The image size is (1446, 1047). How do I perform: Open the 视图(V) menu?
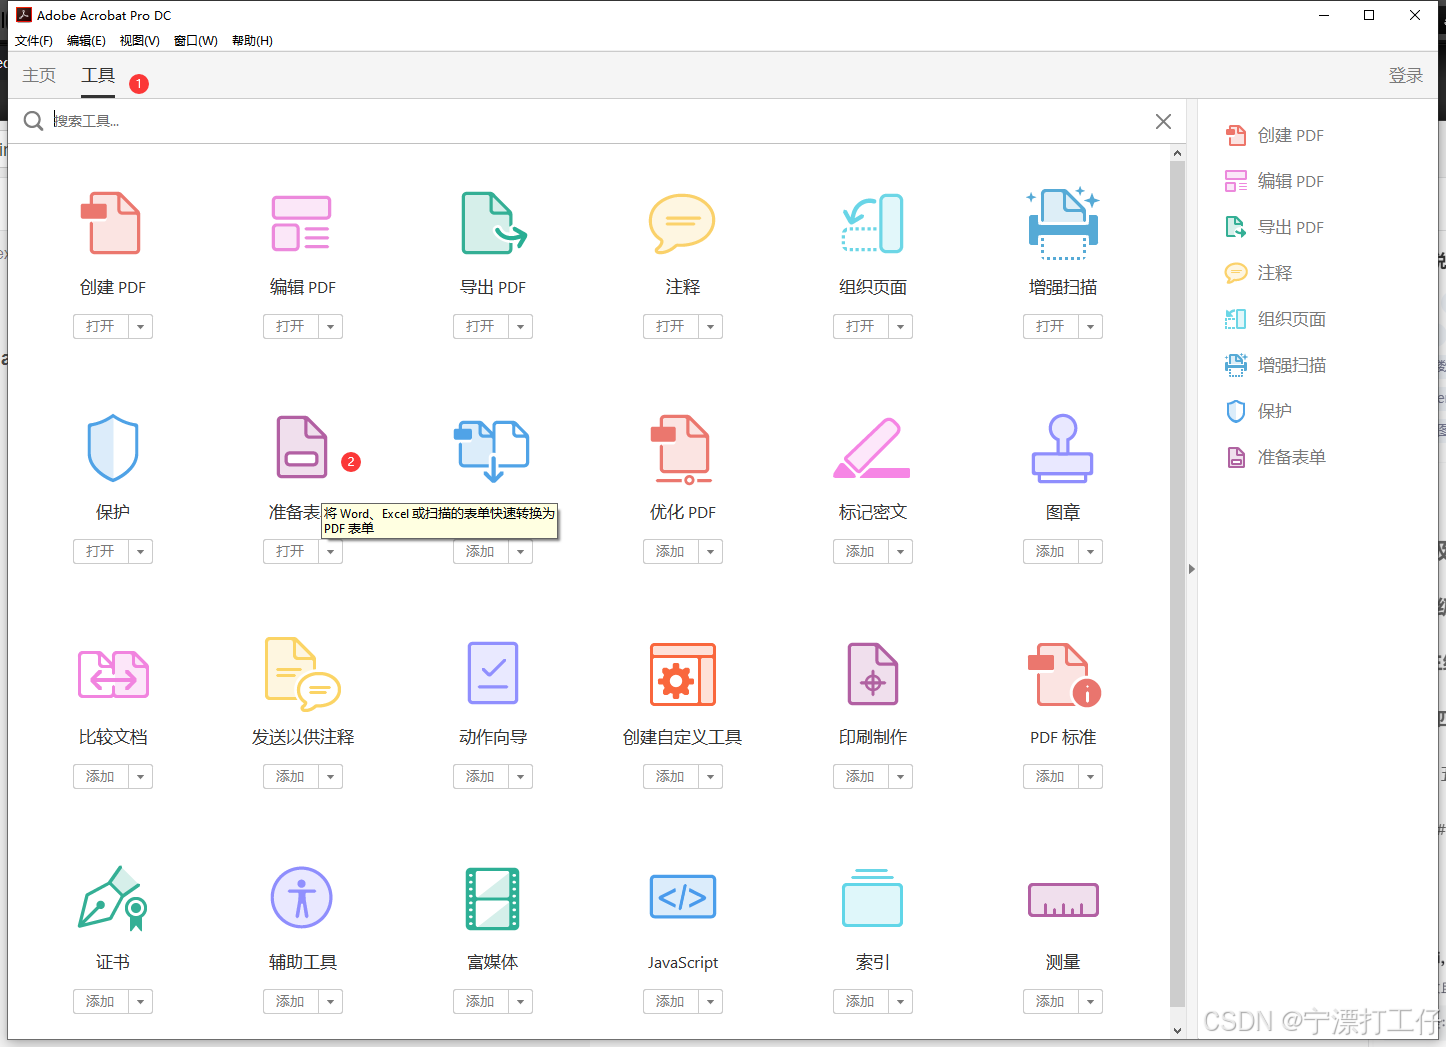pyautogui.click(x=140, y=41)
